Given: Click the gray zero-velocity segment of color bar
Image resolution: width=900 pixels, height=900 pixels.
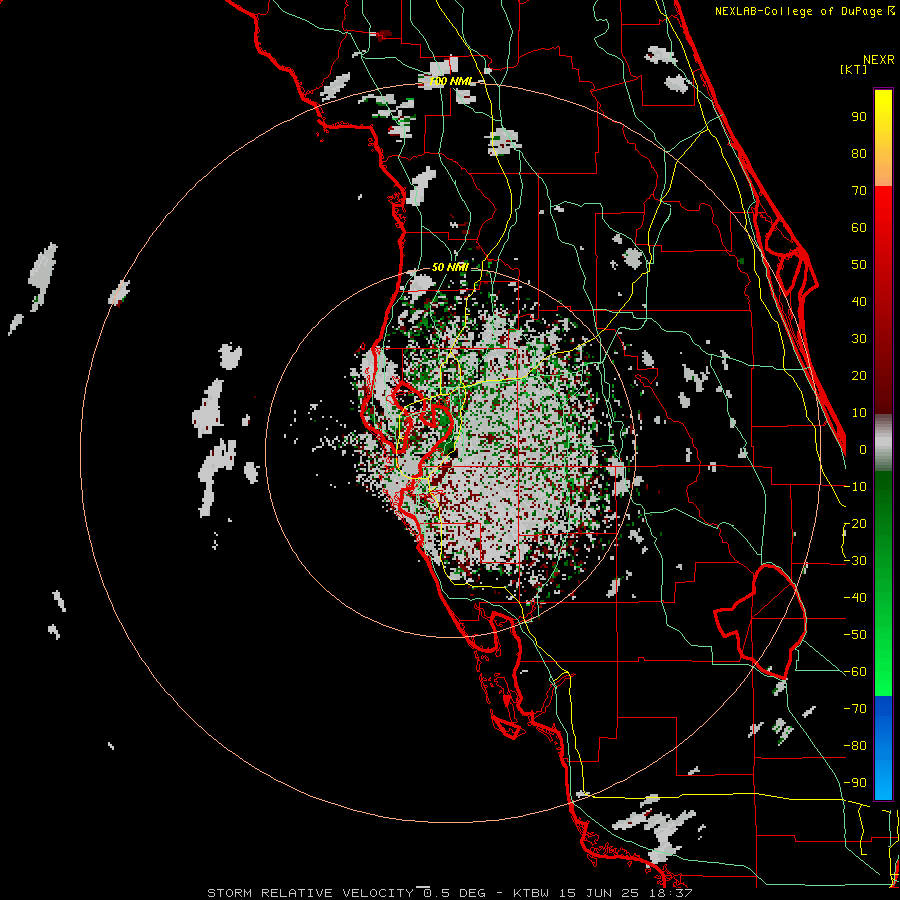Looking at the screenshot, I should click(883, 445).
